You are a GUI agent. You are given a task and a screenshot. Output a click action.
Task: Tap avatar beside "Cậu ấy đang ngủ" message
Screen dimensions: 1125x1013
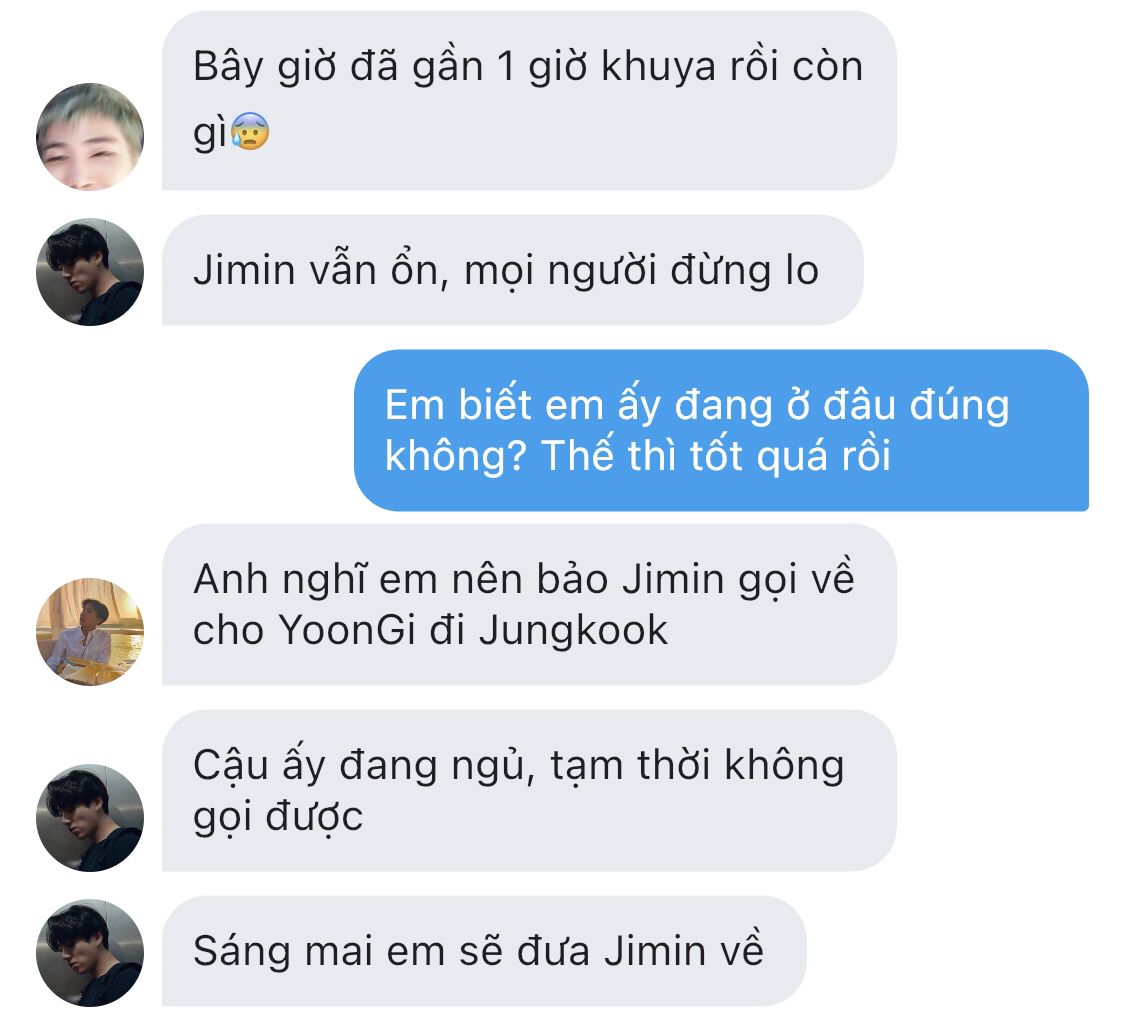point(90,818)
